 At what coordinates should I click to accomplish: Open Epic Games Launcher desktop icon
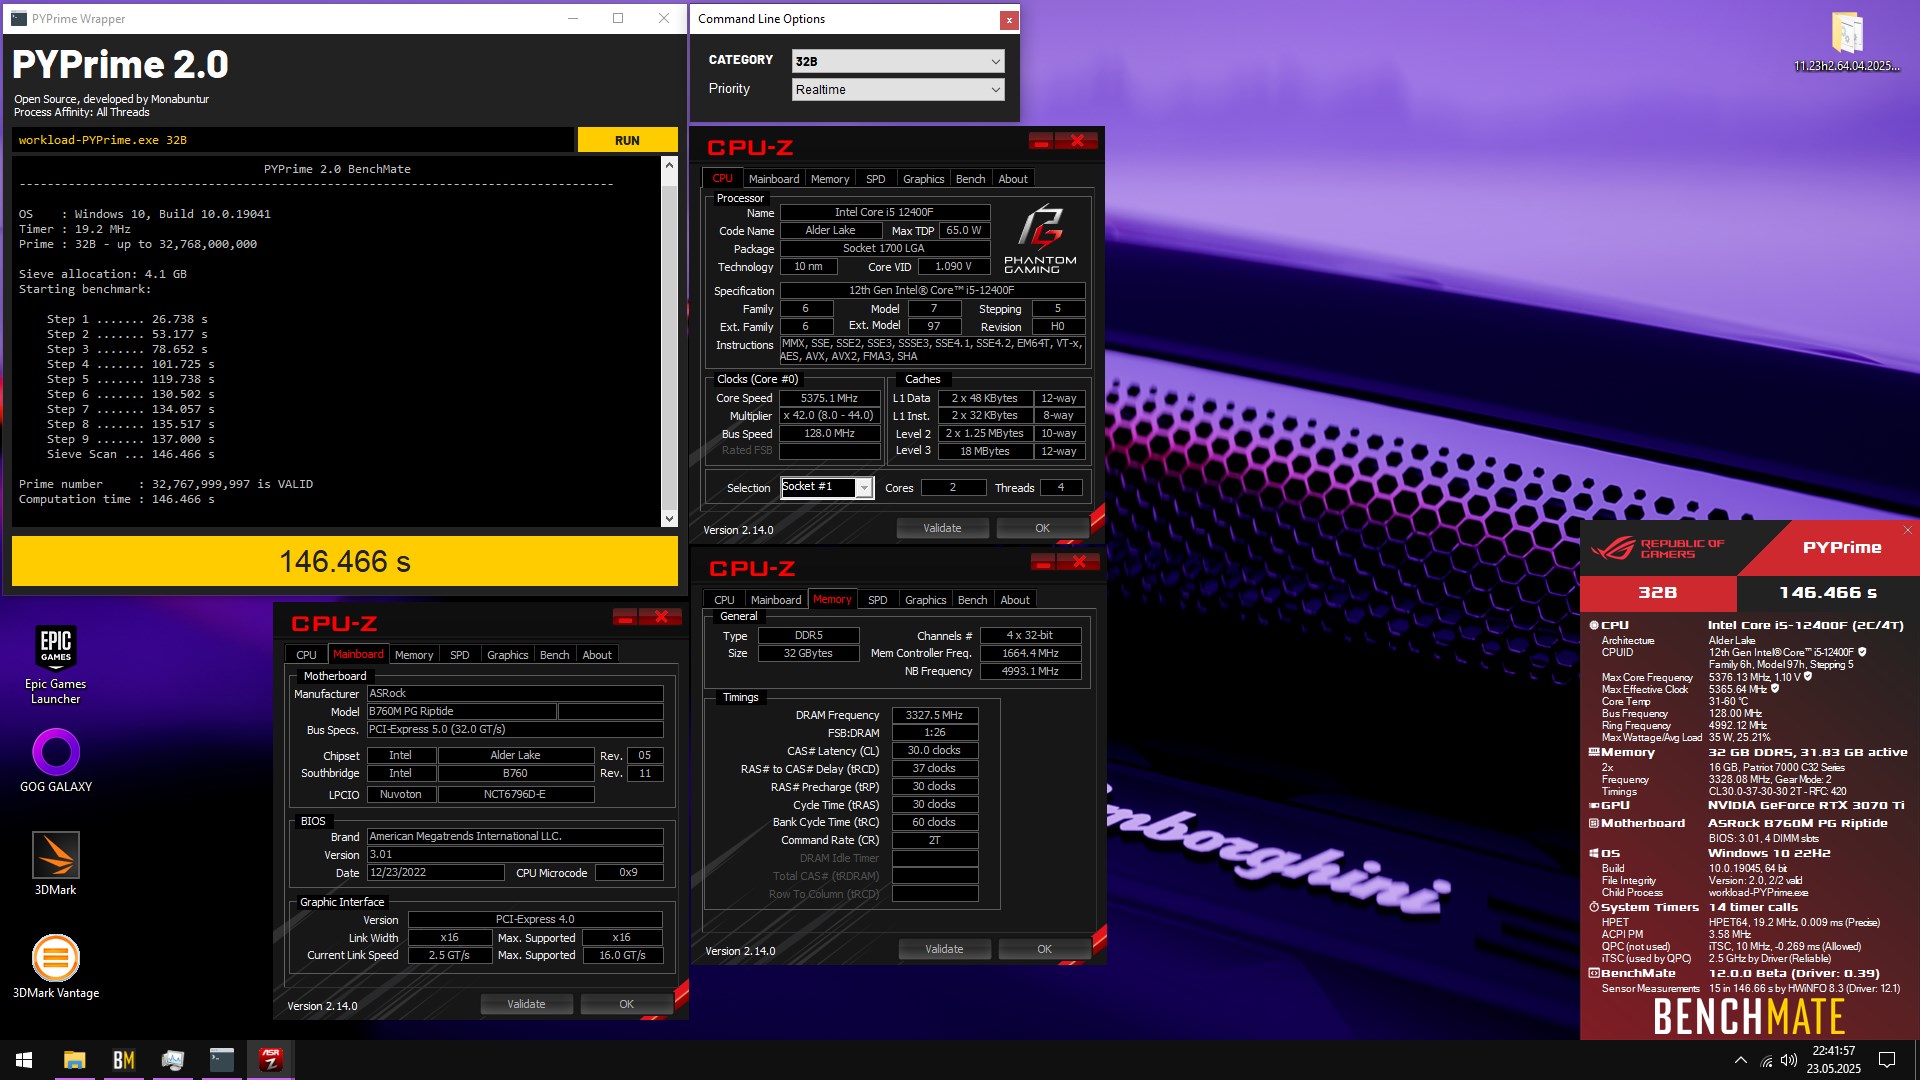56,665
